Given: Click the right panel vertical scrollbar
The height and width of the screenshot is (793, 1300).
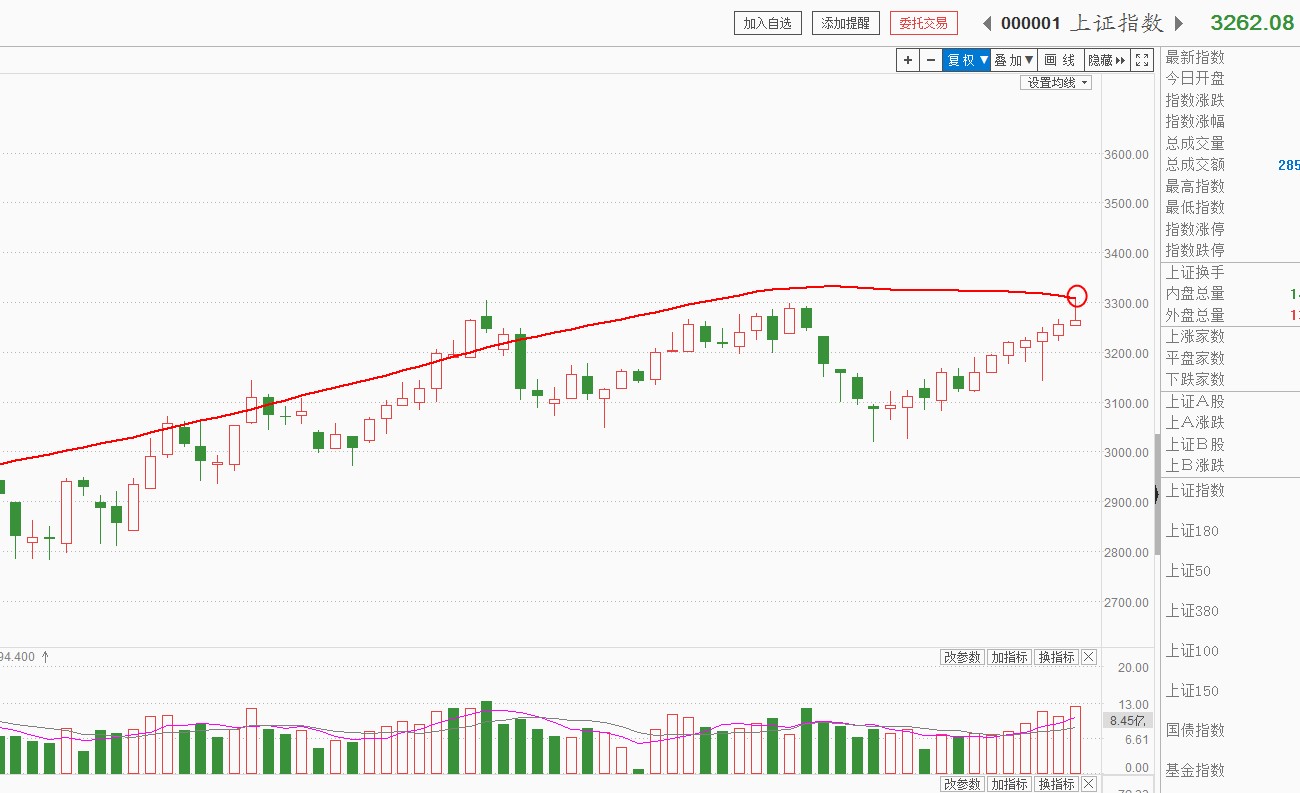Looking at the screenshot, I should click(x=1158, y=495).
